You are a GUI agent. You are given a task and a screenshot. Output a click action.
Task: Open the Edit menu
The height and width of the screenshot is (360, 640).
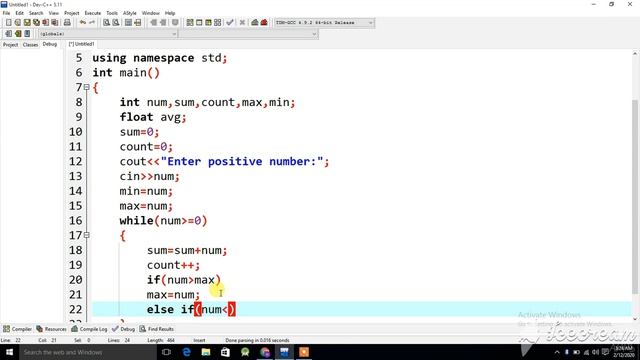pyautogui.click(x=20, y=13)
